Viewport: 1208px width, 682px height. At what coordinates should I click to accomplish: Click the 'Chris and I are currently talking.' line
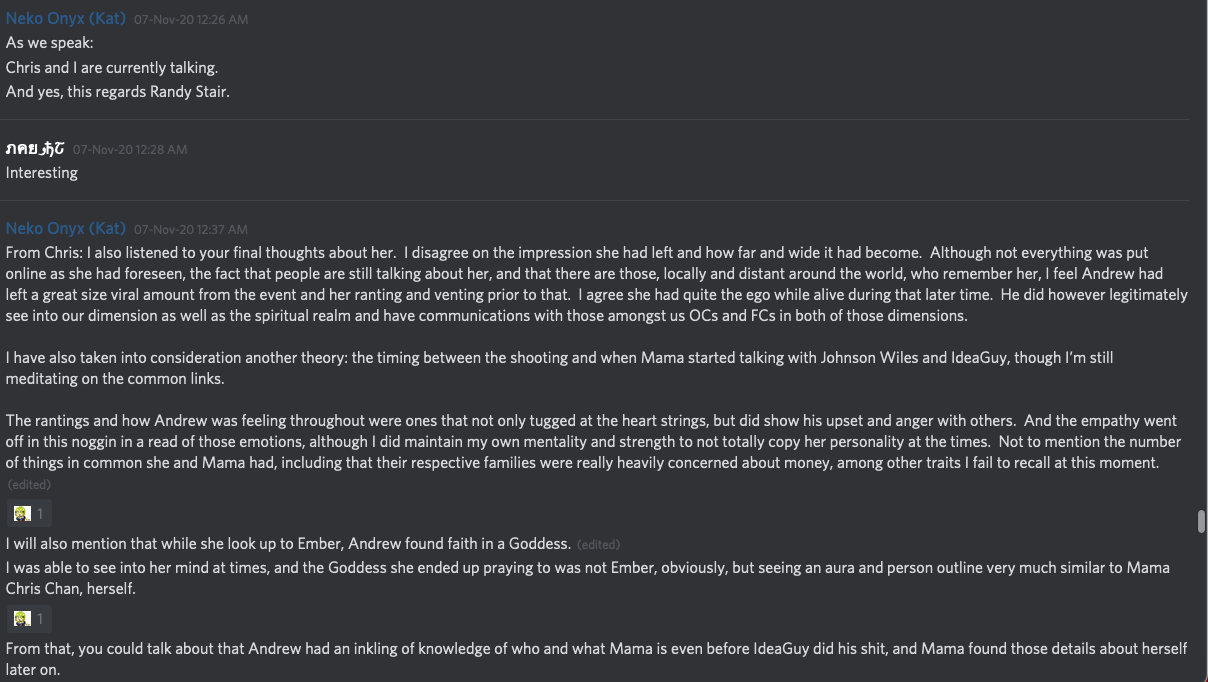pyautogui.click(x=112, y=68)
